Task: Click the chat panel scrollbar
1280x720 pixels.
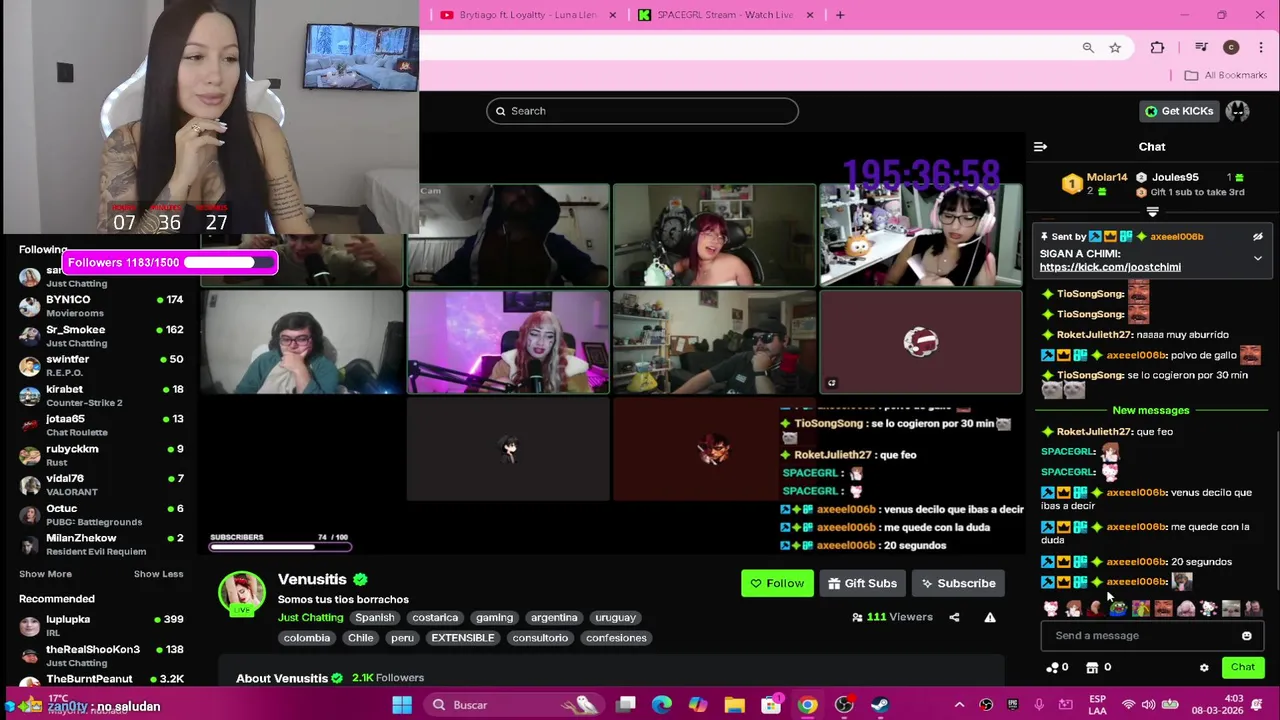Action: 1276,510
